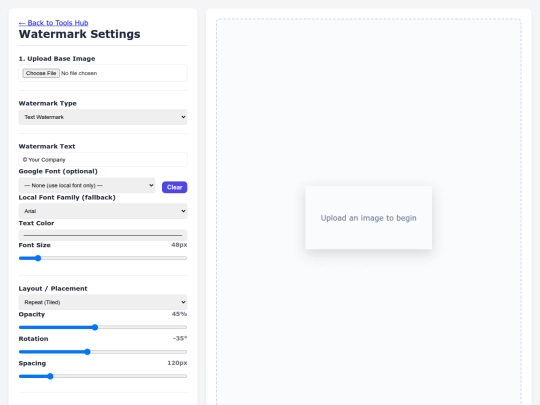Viewport: 540px width, 405px height.
Task: Open the Google Font dropdown
Action: [87, 185]
